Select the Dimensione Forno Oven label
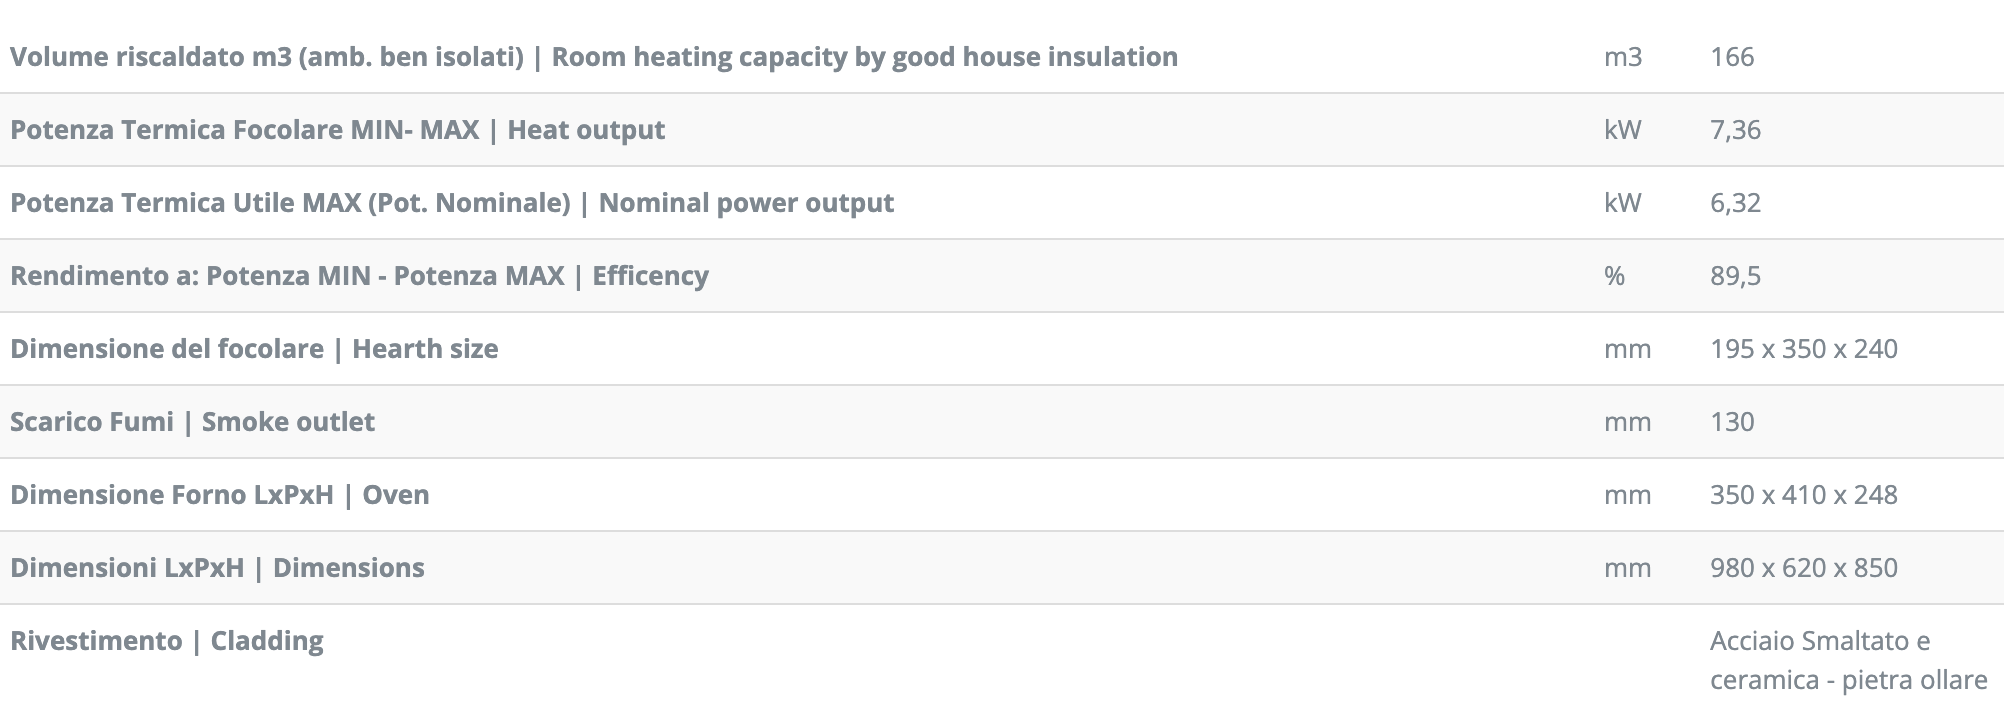Screen dimensions: 2004x710 (x=220, y=495)
